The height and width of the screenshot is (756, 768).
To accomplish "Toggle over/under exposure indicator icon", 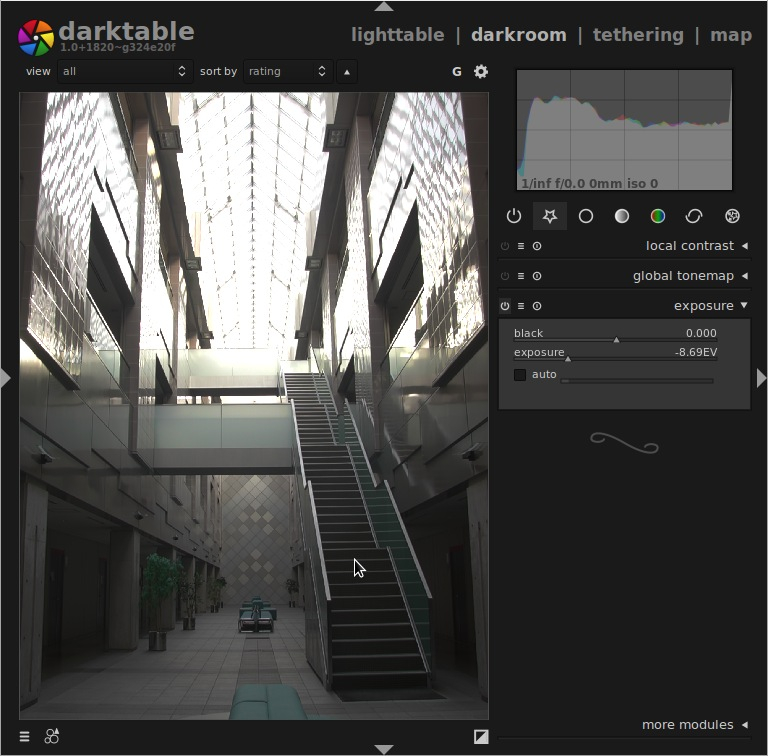I will click(x=481, y=736).
